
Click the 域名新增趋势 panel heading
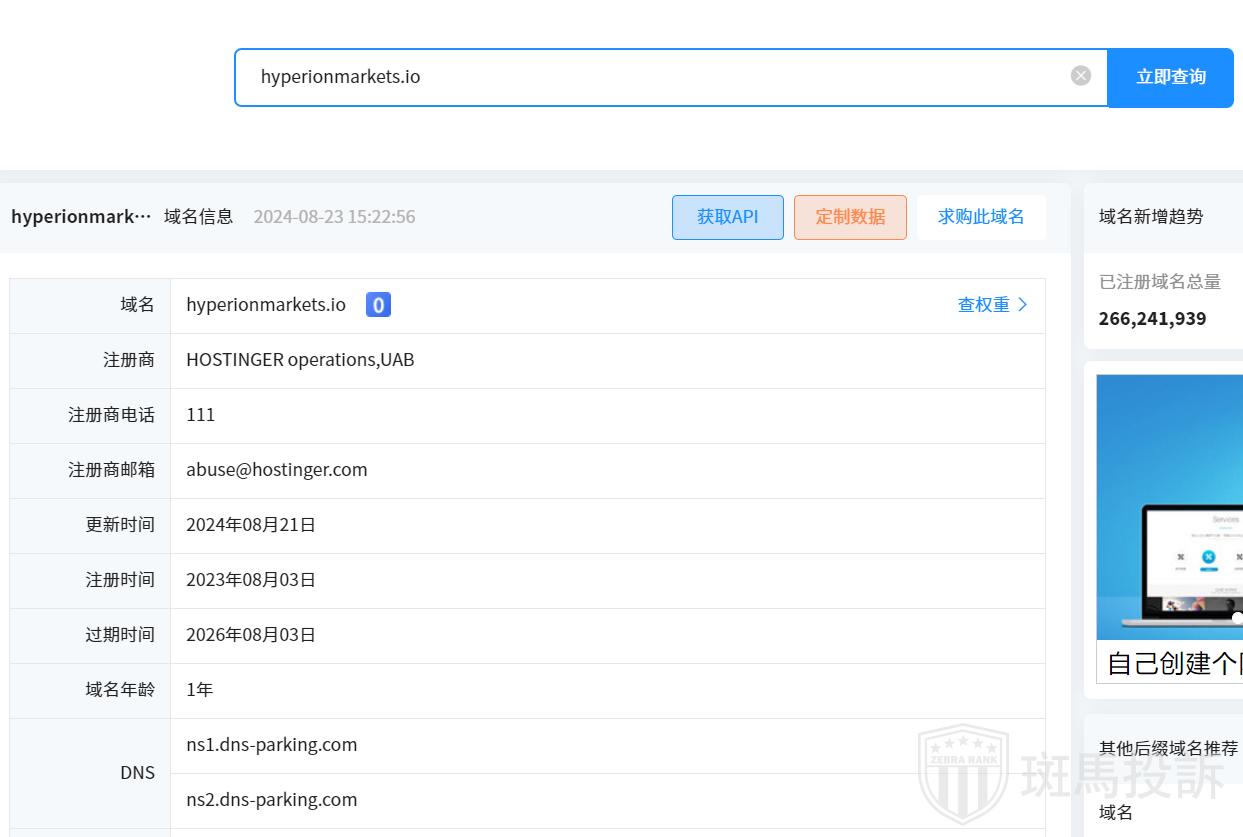point(1151,216)
